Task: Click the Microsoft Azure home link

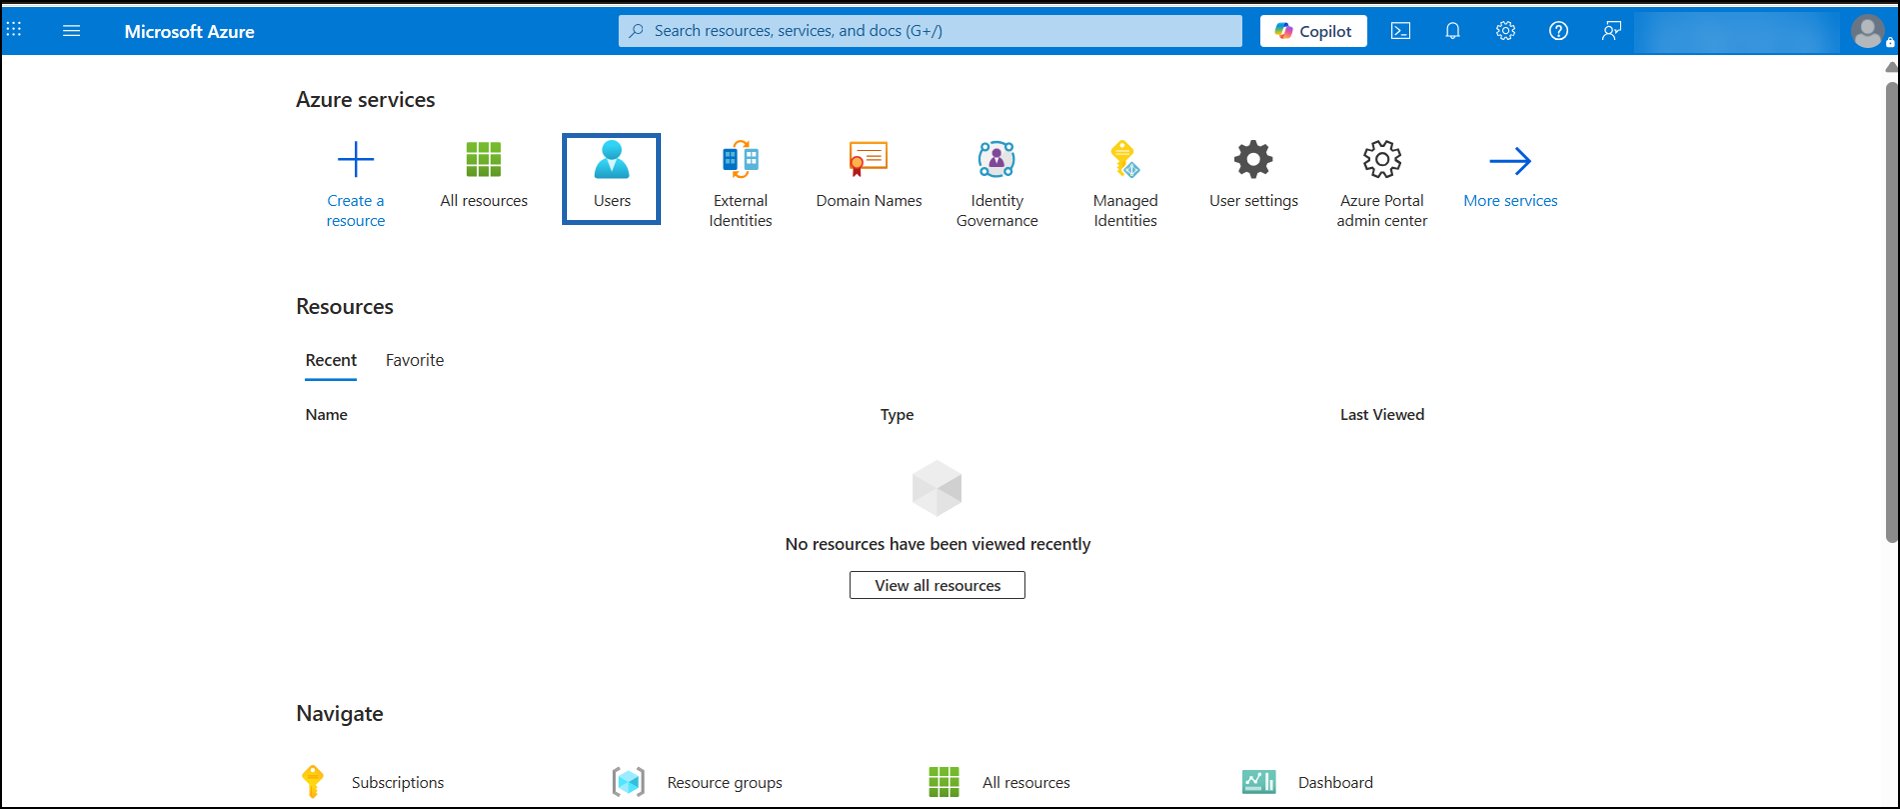Action: (x=189, y=31)
